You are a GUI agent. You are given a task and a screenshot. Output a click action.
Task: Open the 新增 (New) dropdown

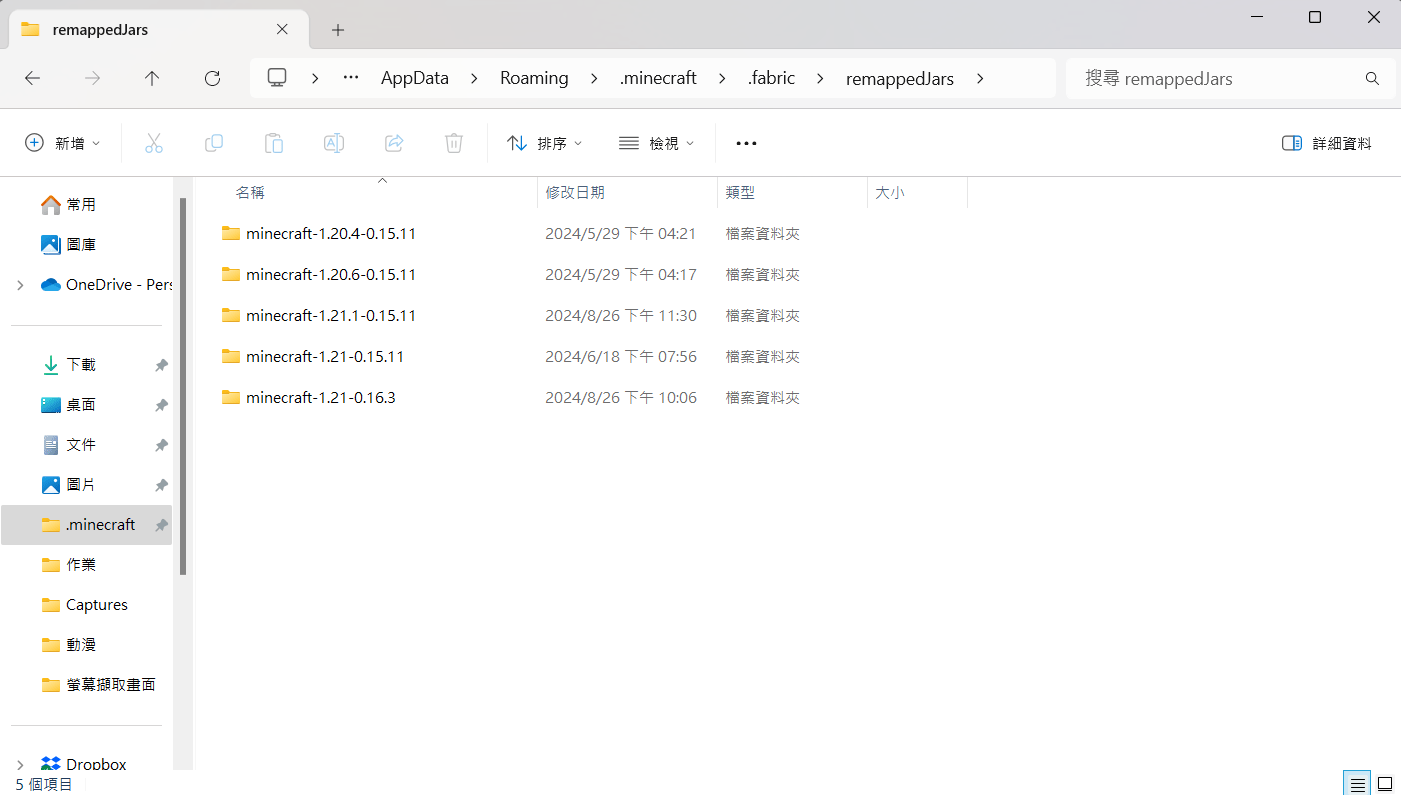point(63,143)
